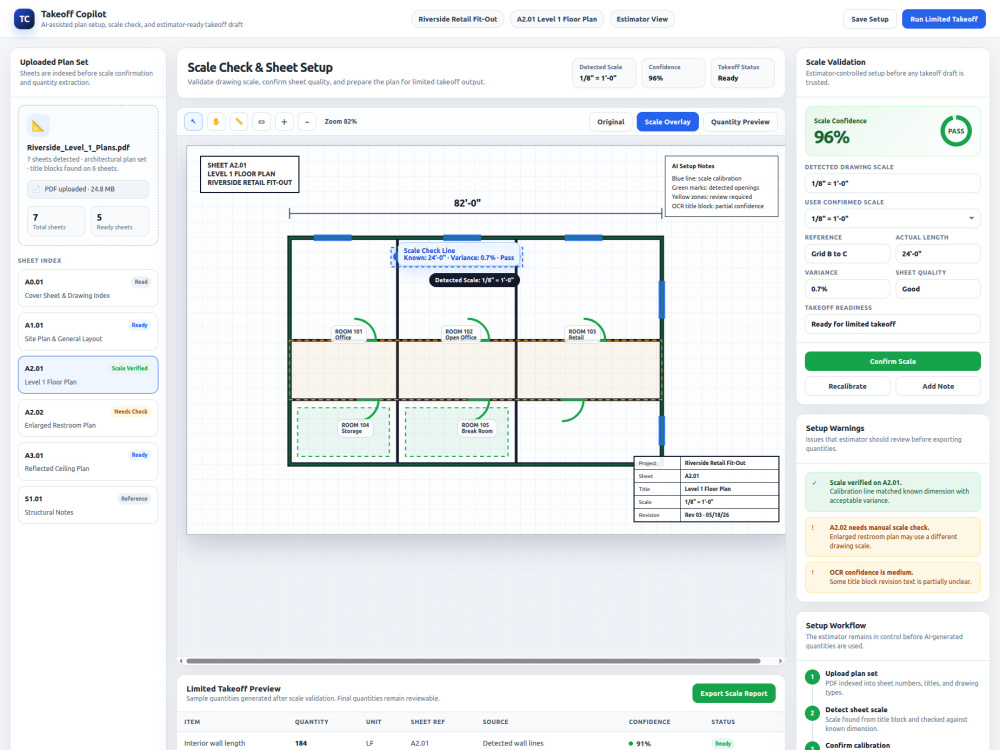Click the green confidence dot beside 91%
1000x750 pixels.
click(631, 743)
